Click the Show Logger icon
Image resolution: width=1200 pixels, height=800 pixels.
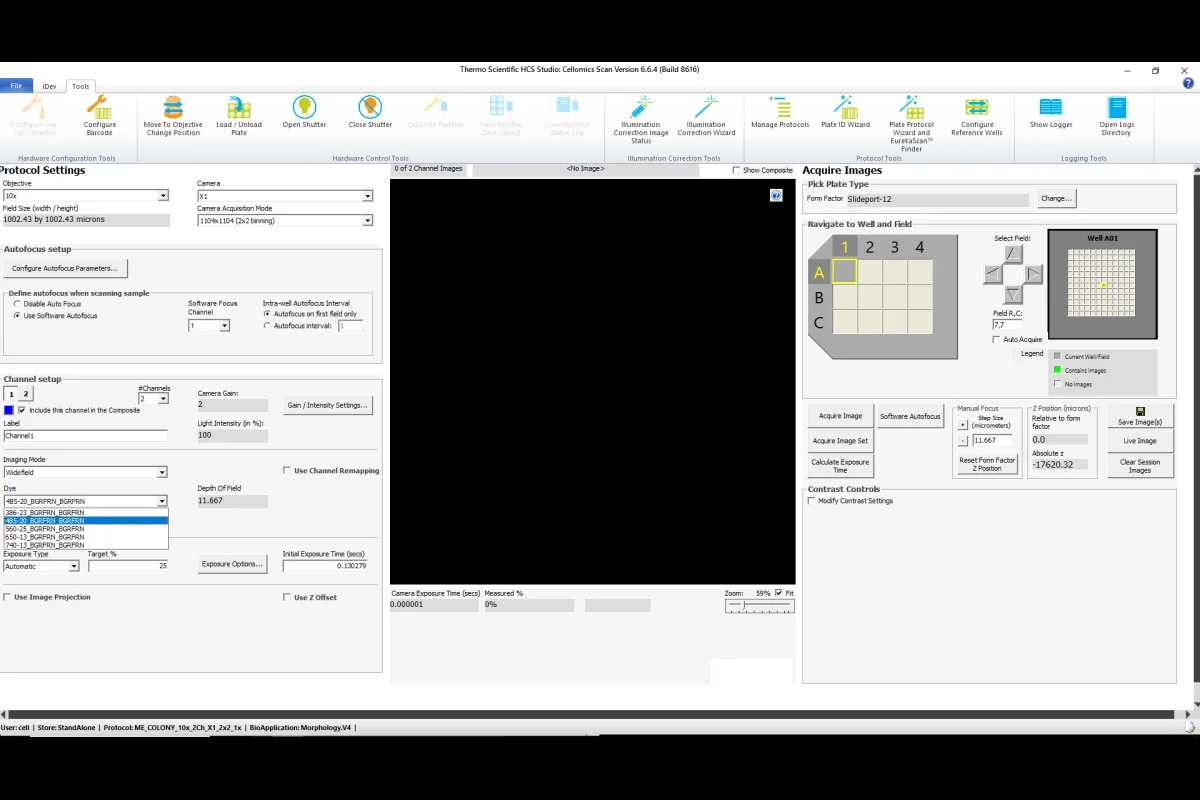click(x=1050, y=108)
